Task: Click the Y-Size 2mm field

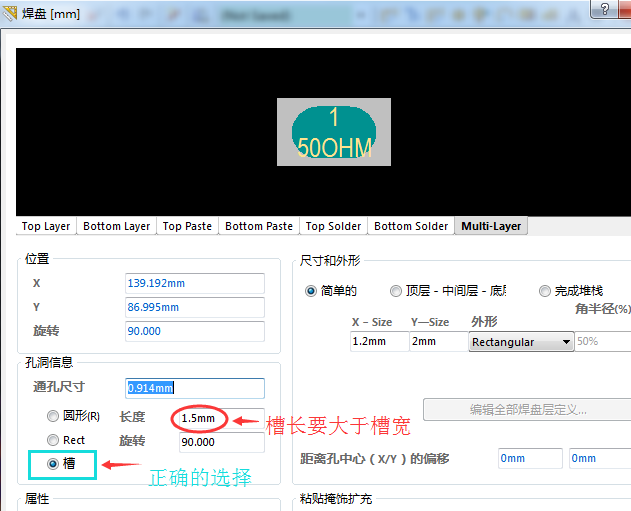Action: tap(436, 342)
